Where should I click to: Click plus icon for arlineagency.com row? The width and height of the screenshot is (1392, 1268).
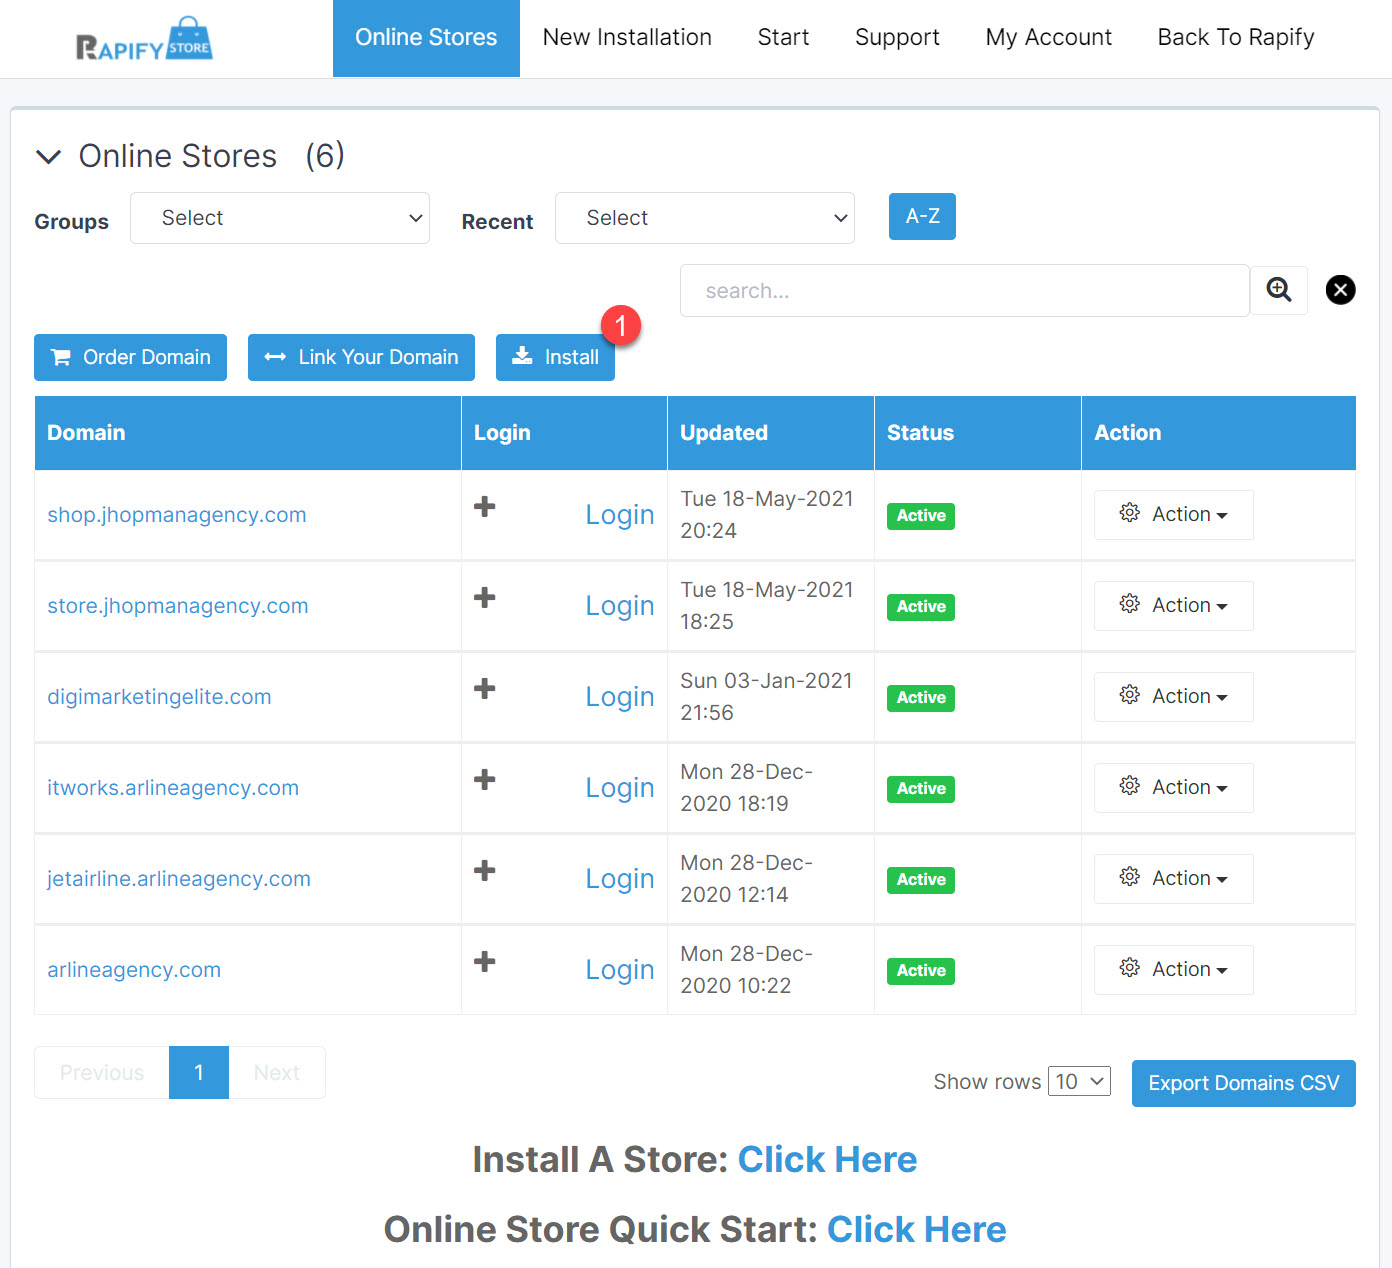point(485,962)
